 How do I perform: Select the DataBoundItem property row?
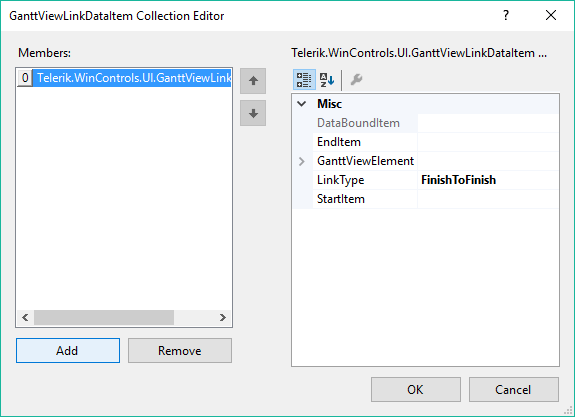click(x=426, y=123)
